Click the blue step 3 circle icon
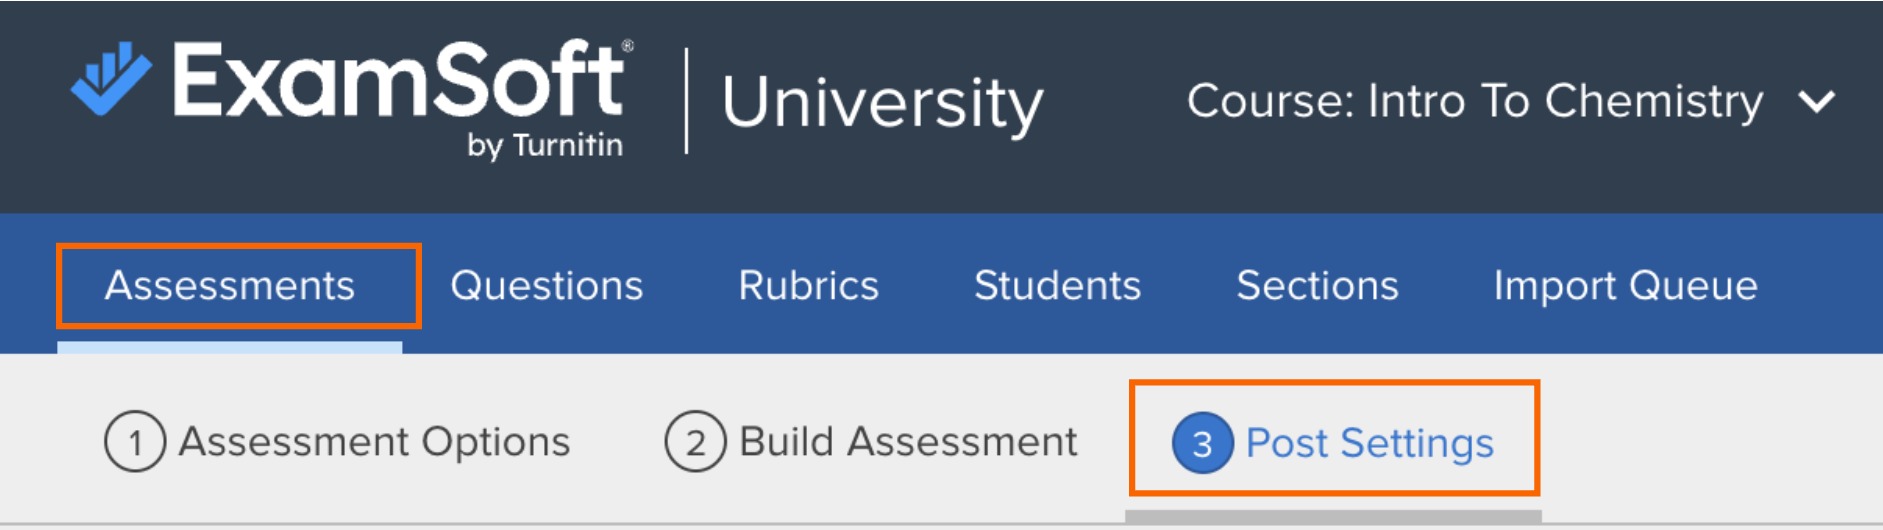Screen dimensions: 1883x530 click(1202, 443)
